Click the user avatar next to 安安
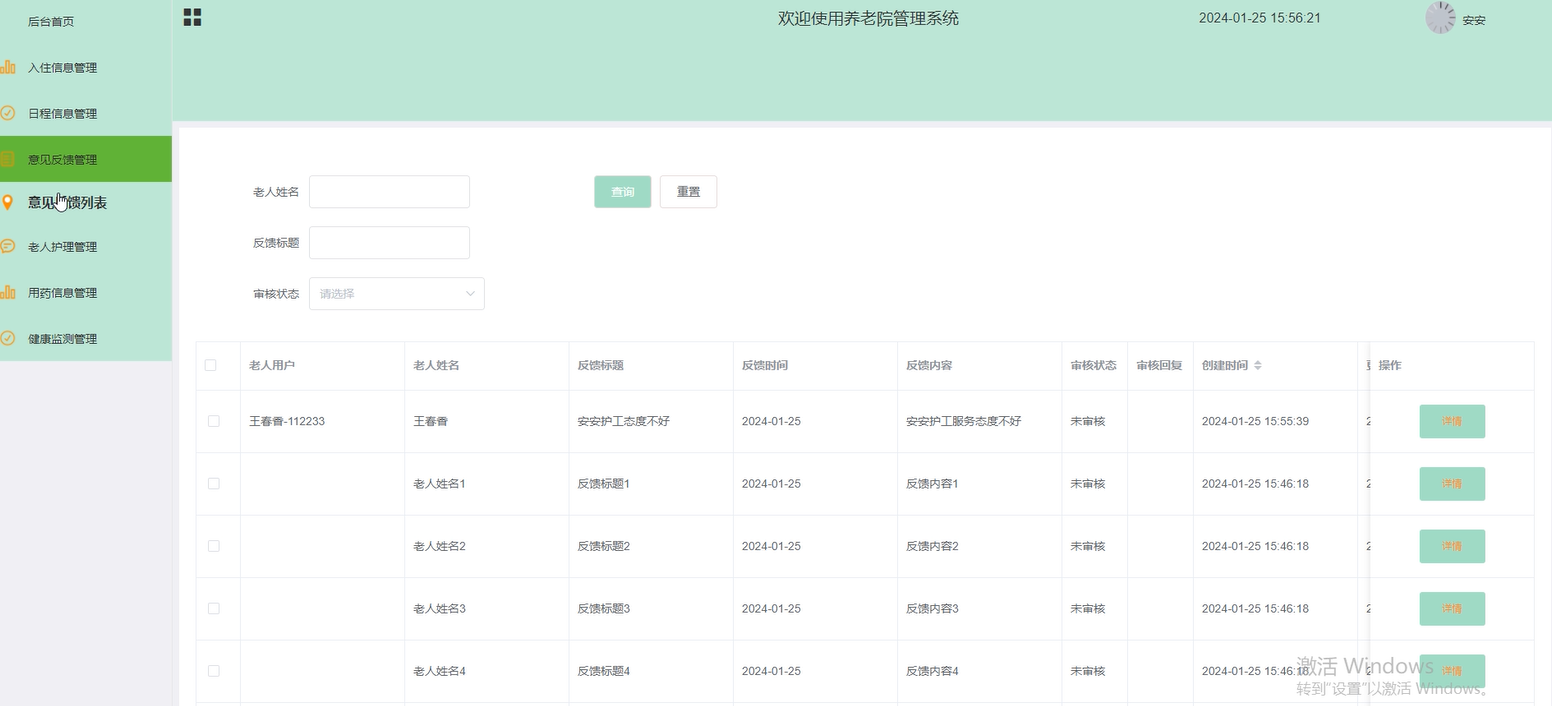The width and height of the screenshot is (1552, 706). pos(1440,18)
